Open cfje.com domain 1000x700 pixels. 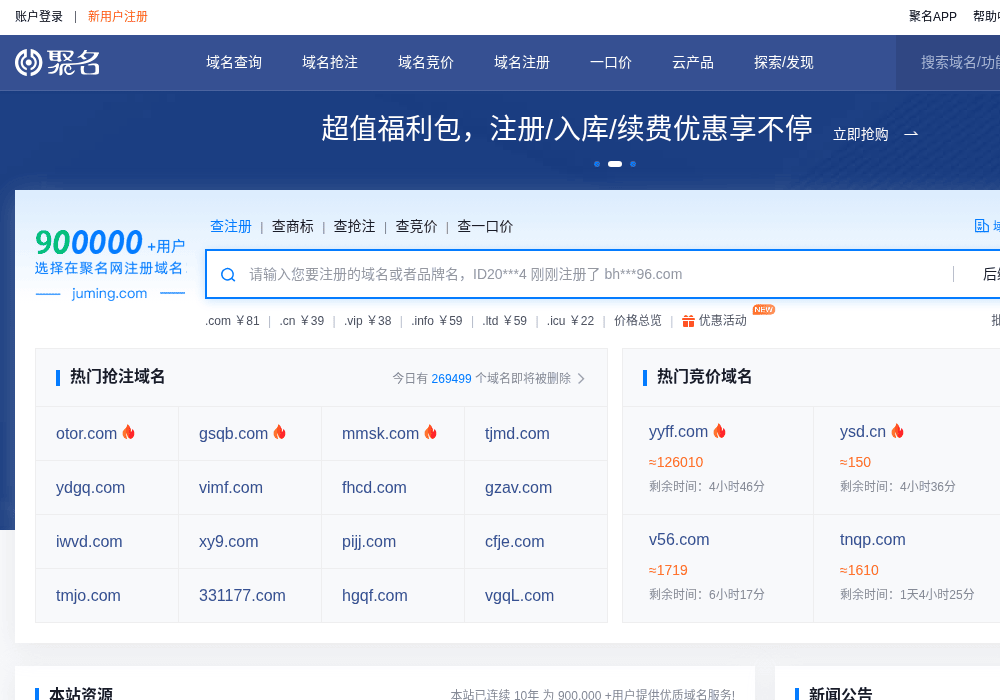point(515,542)
